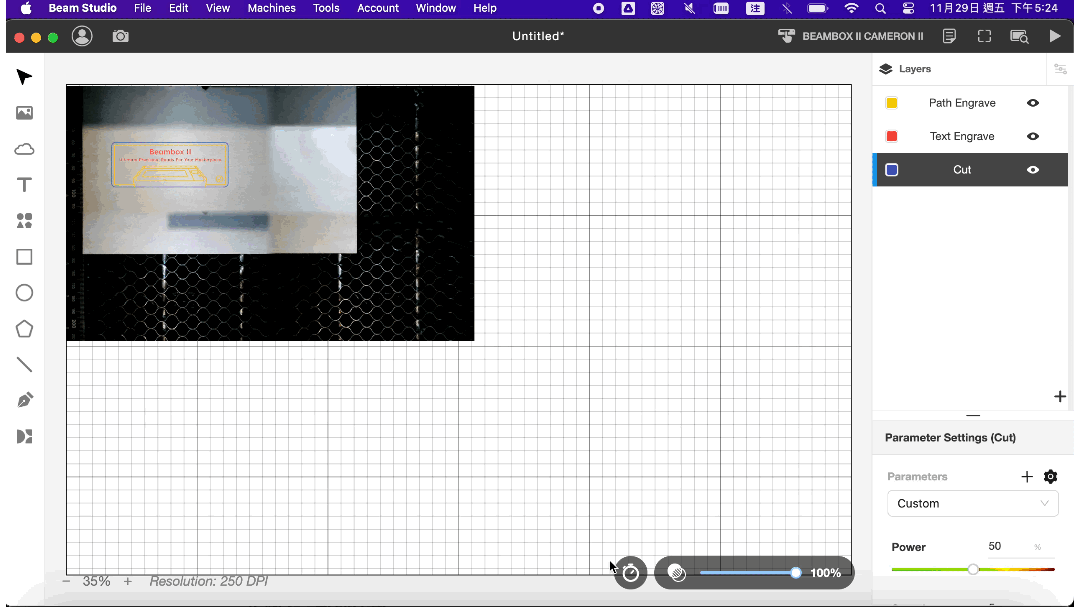Open the Tools menu

[x=326, y=8]
